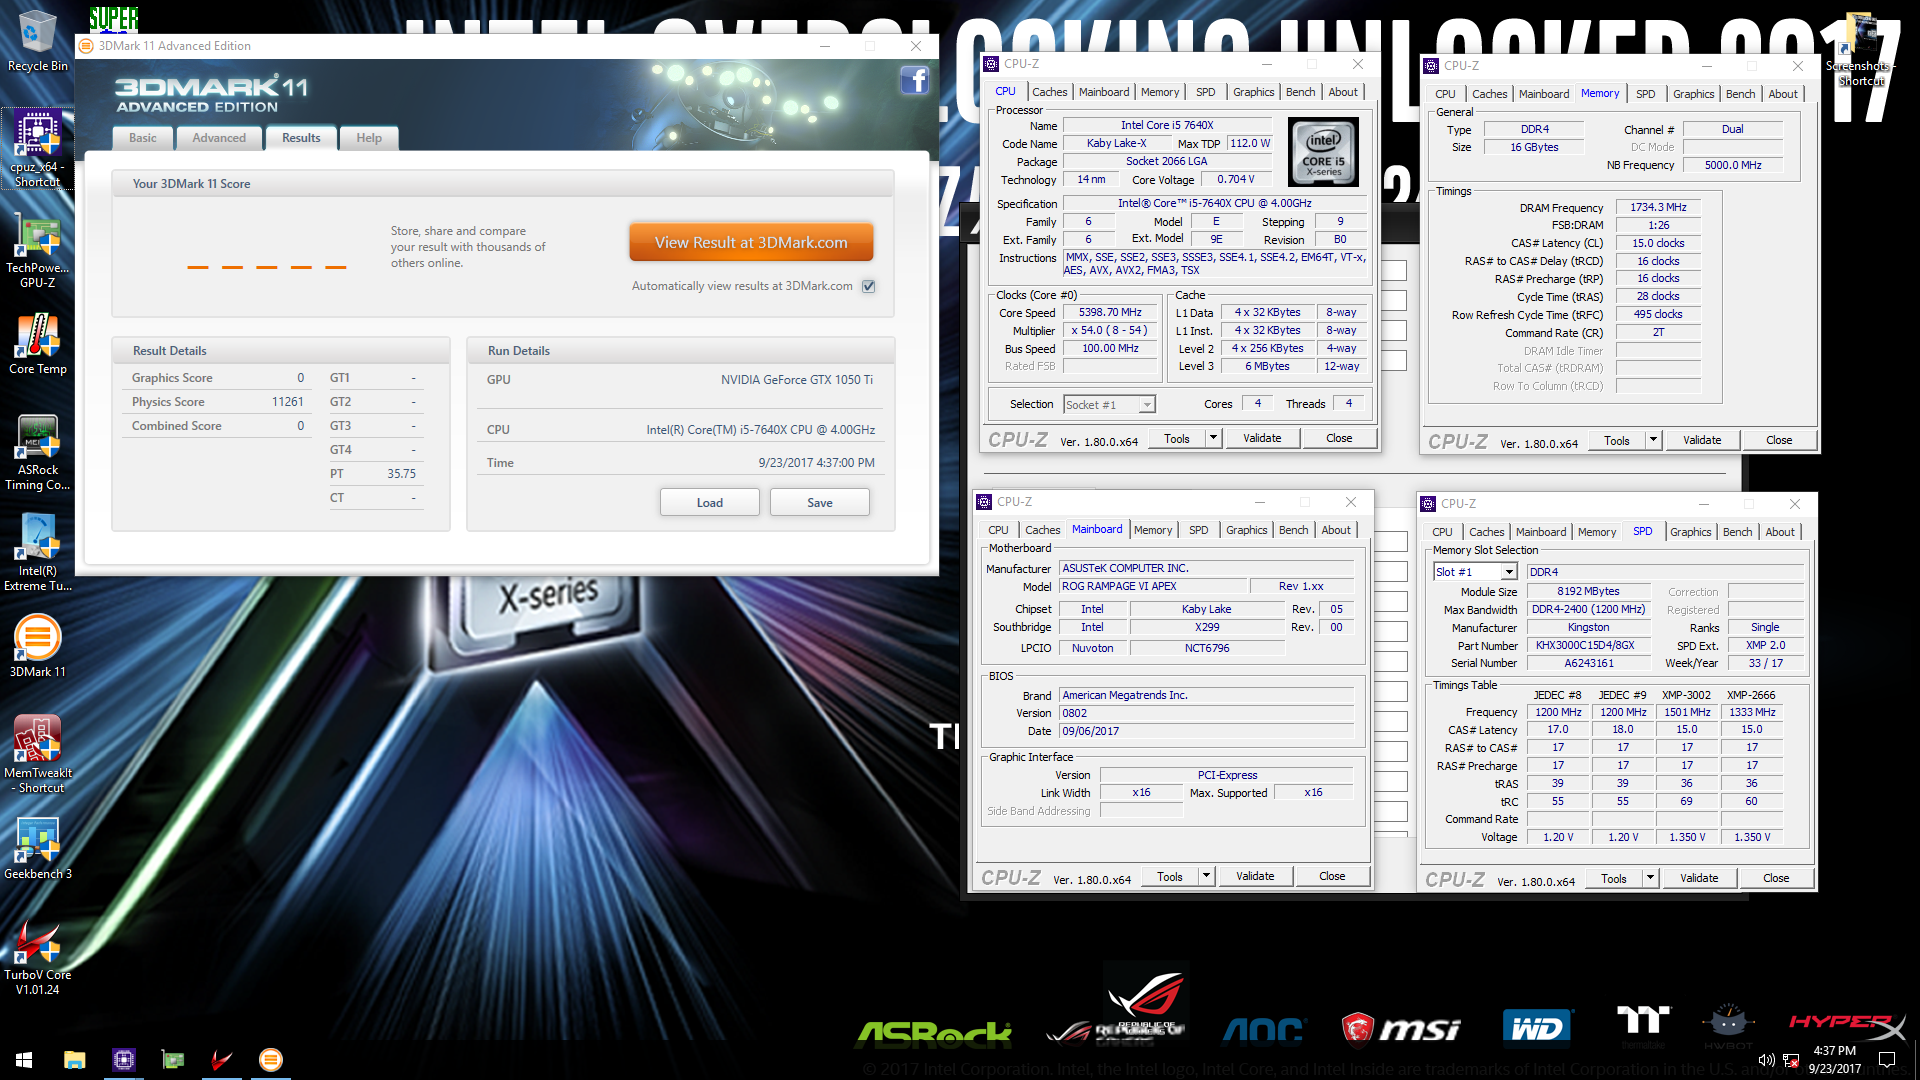
Task: Click BIOS Version 0802 field
Action: coord(1207,714)
